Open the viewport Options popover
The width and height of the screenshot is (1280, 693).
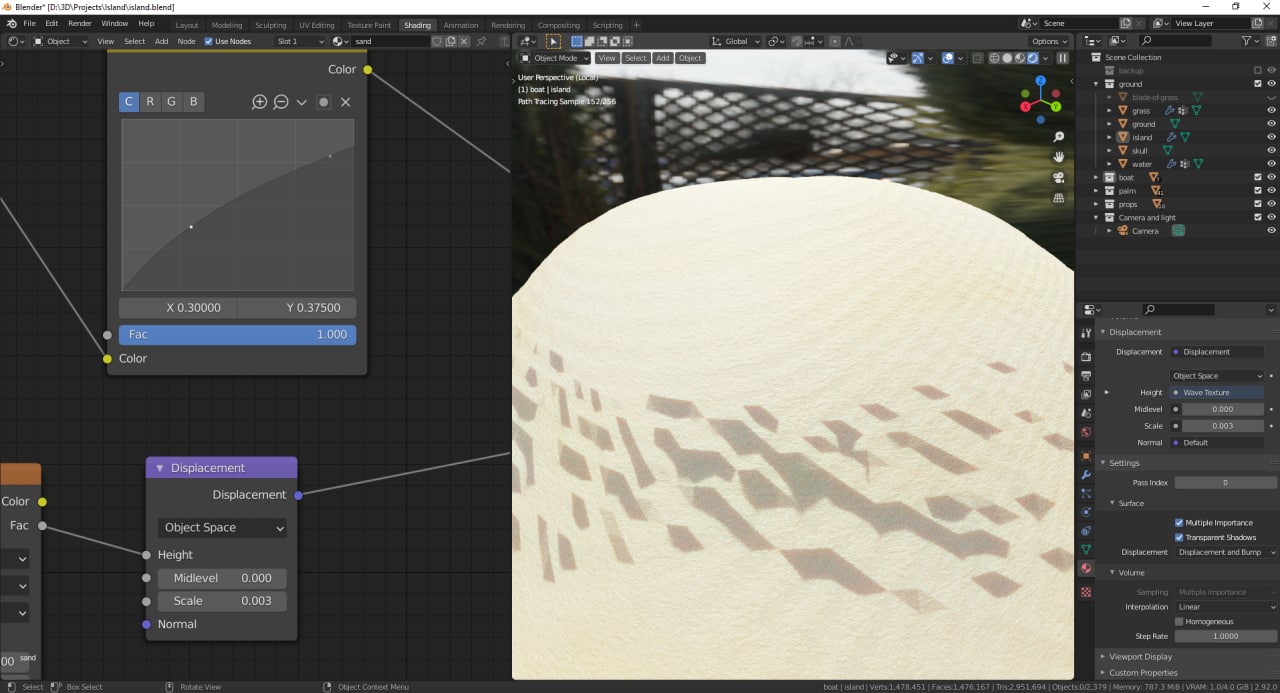pos(1049,41)
